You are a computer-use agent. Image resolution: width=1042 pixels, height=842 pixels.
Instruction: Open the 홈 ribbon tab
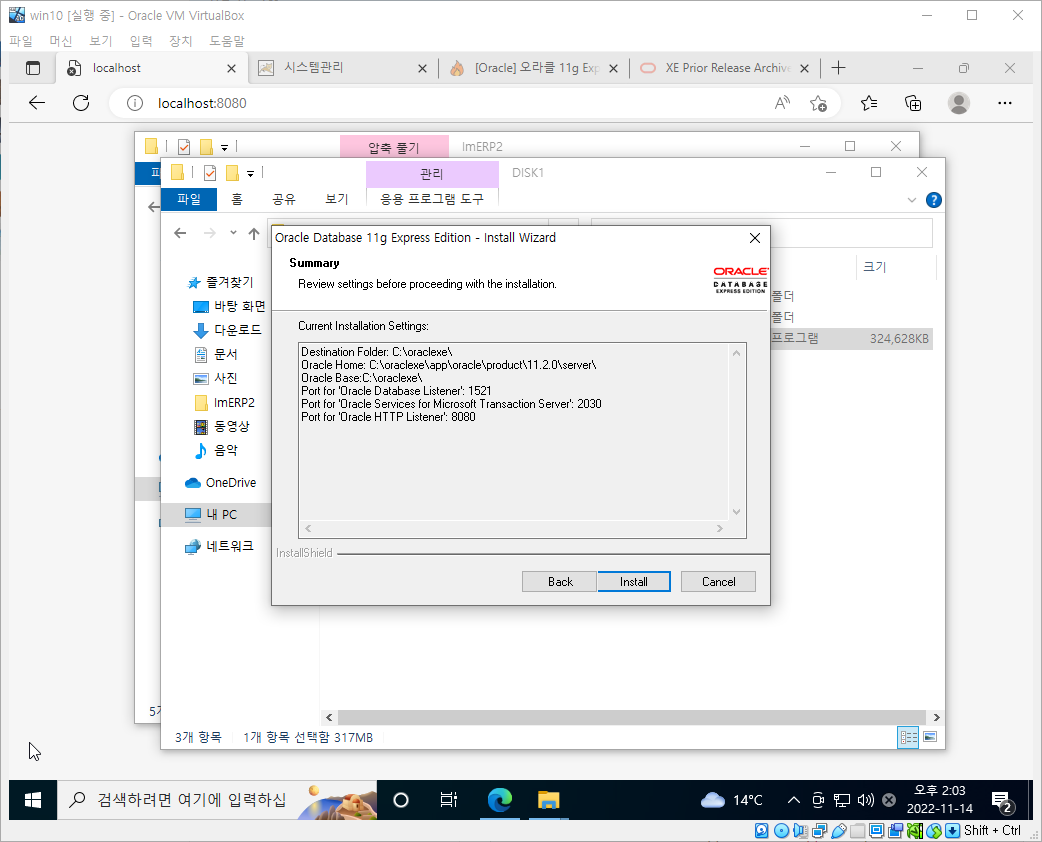point(237,199)
